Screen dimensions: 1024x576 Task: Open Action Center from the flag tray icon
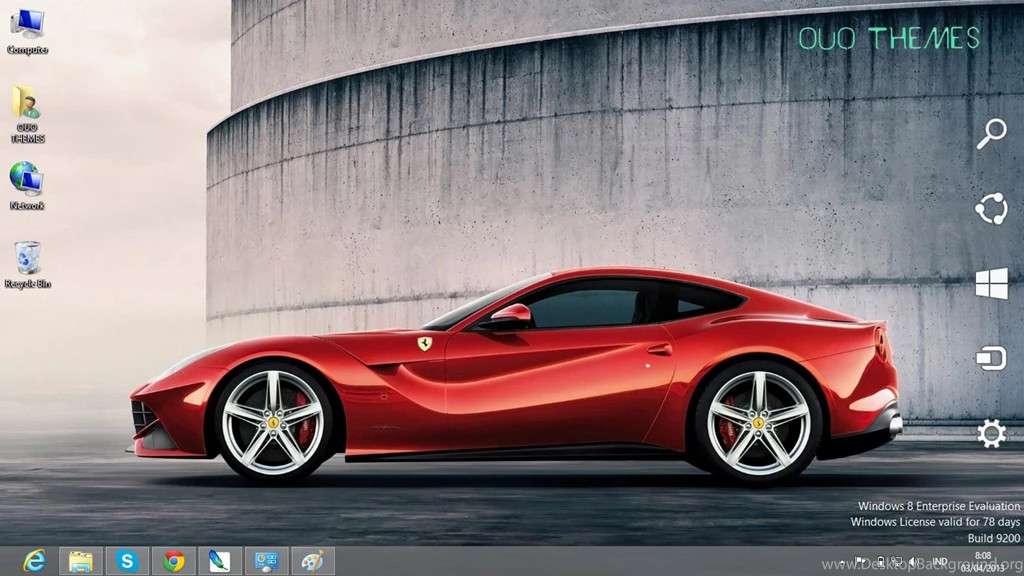(x=860, y=561)
